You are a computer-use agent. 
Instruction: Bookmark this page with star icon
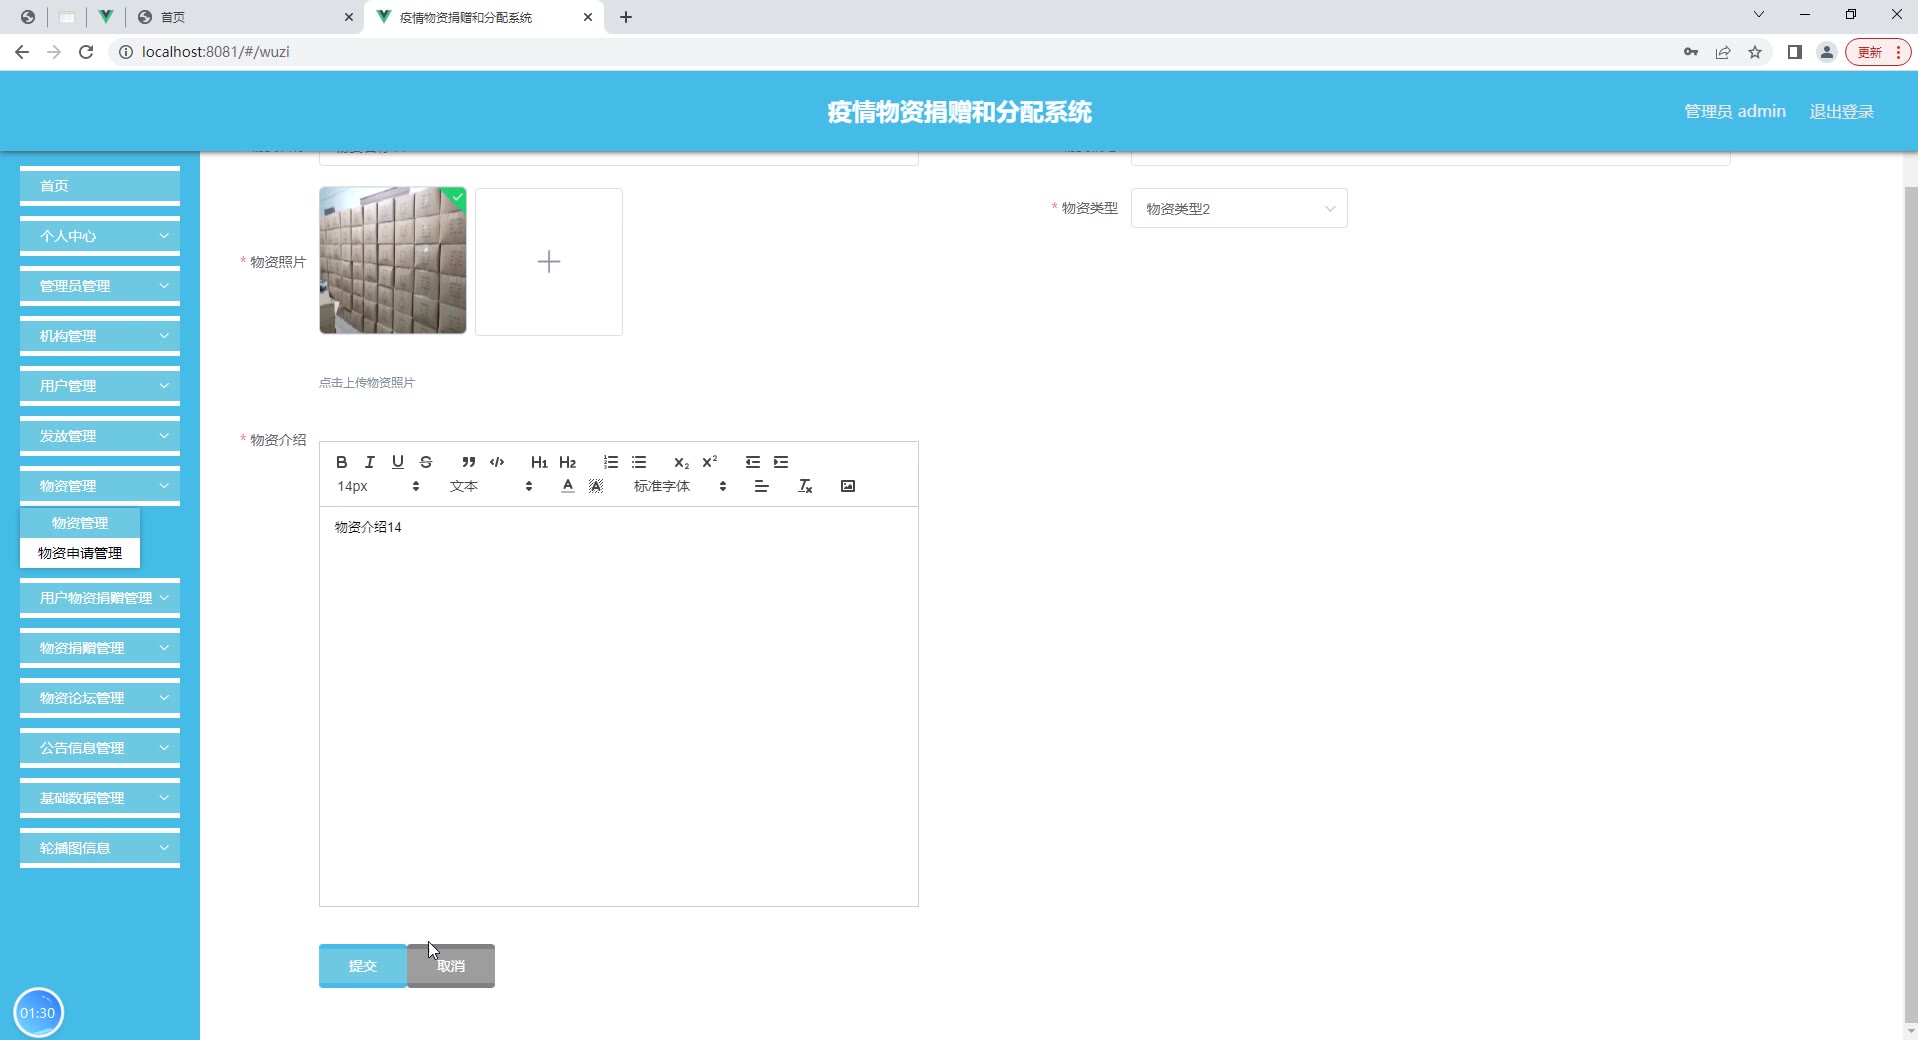(x=1755, y=52)
